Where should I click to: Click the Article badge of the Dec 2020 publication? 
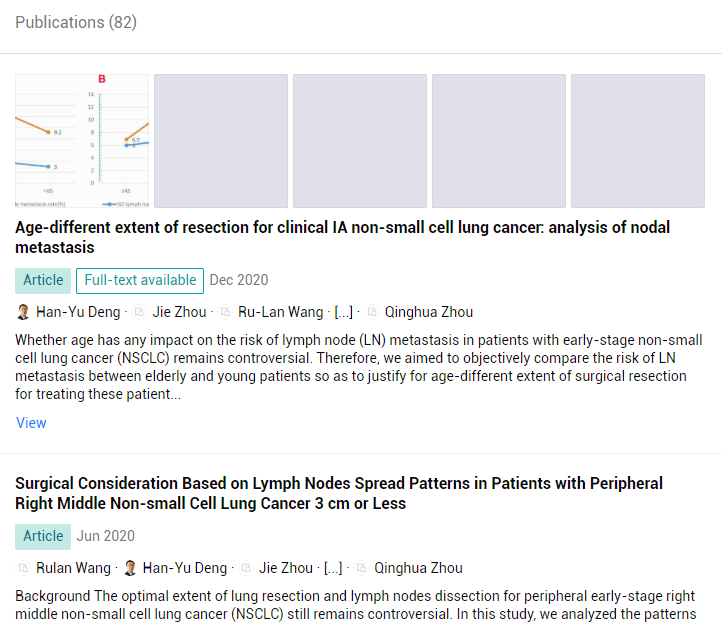click(43, 280)
